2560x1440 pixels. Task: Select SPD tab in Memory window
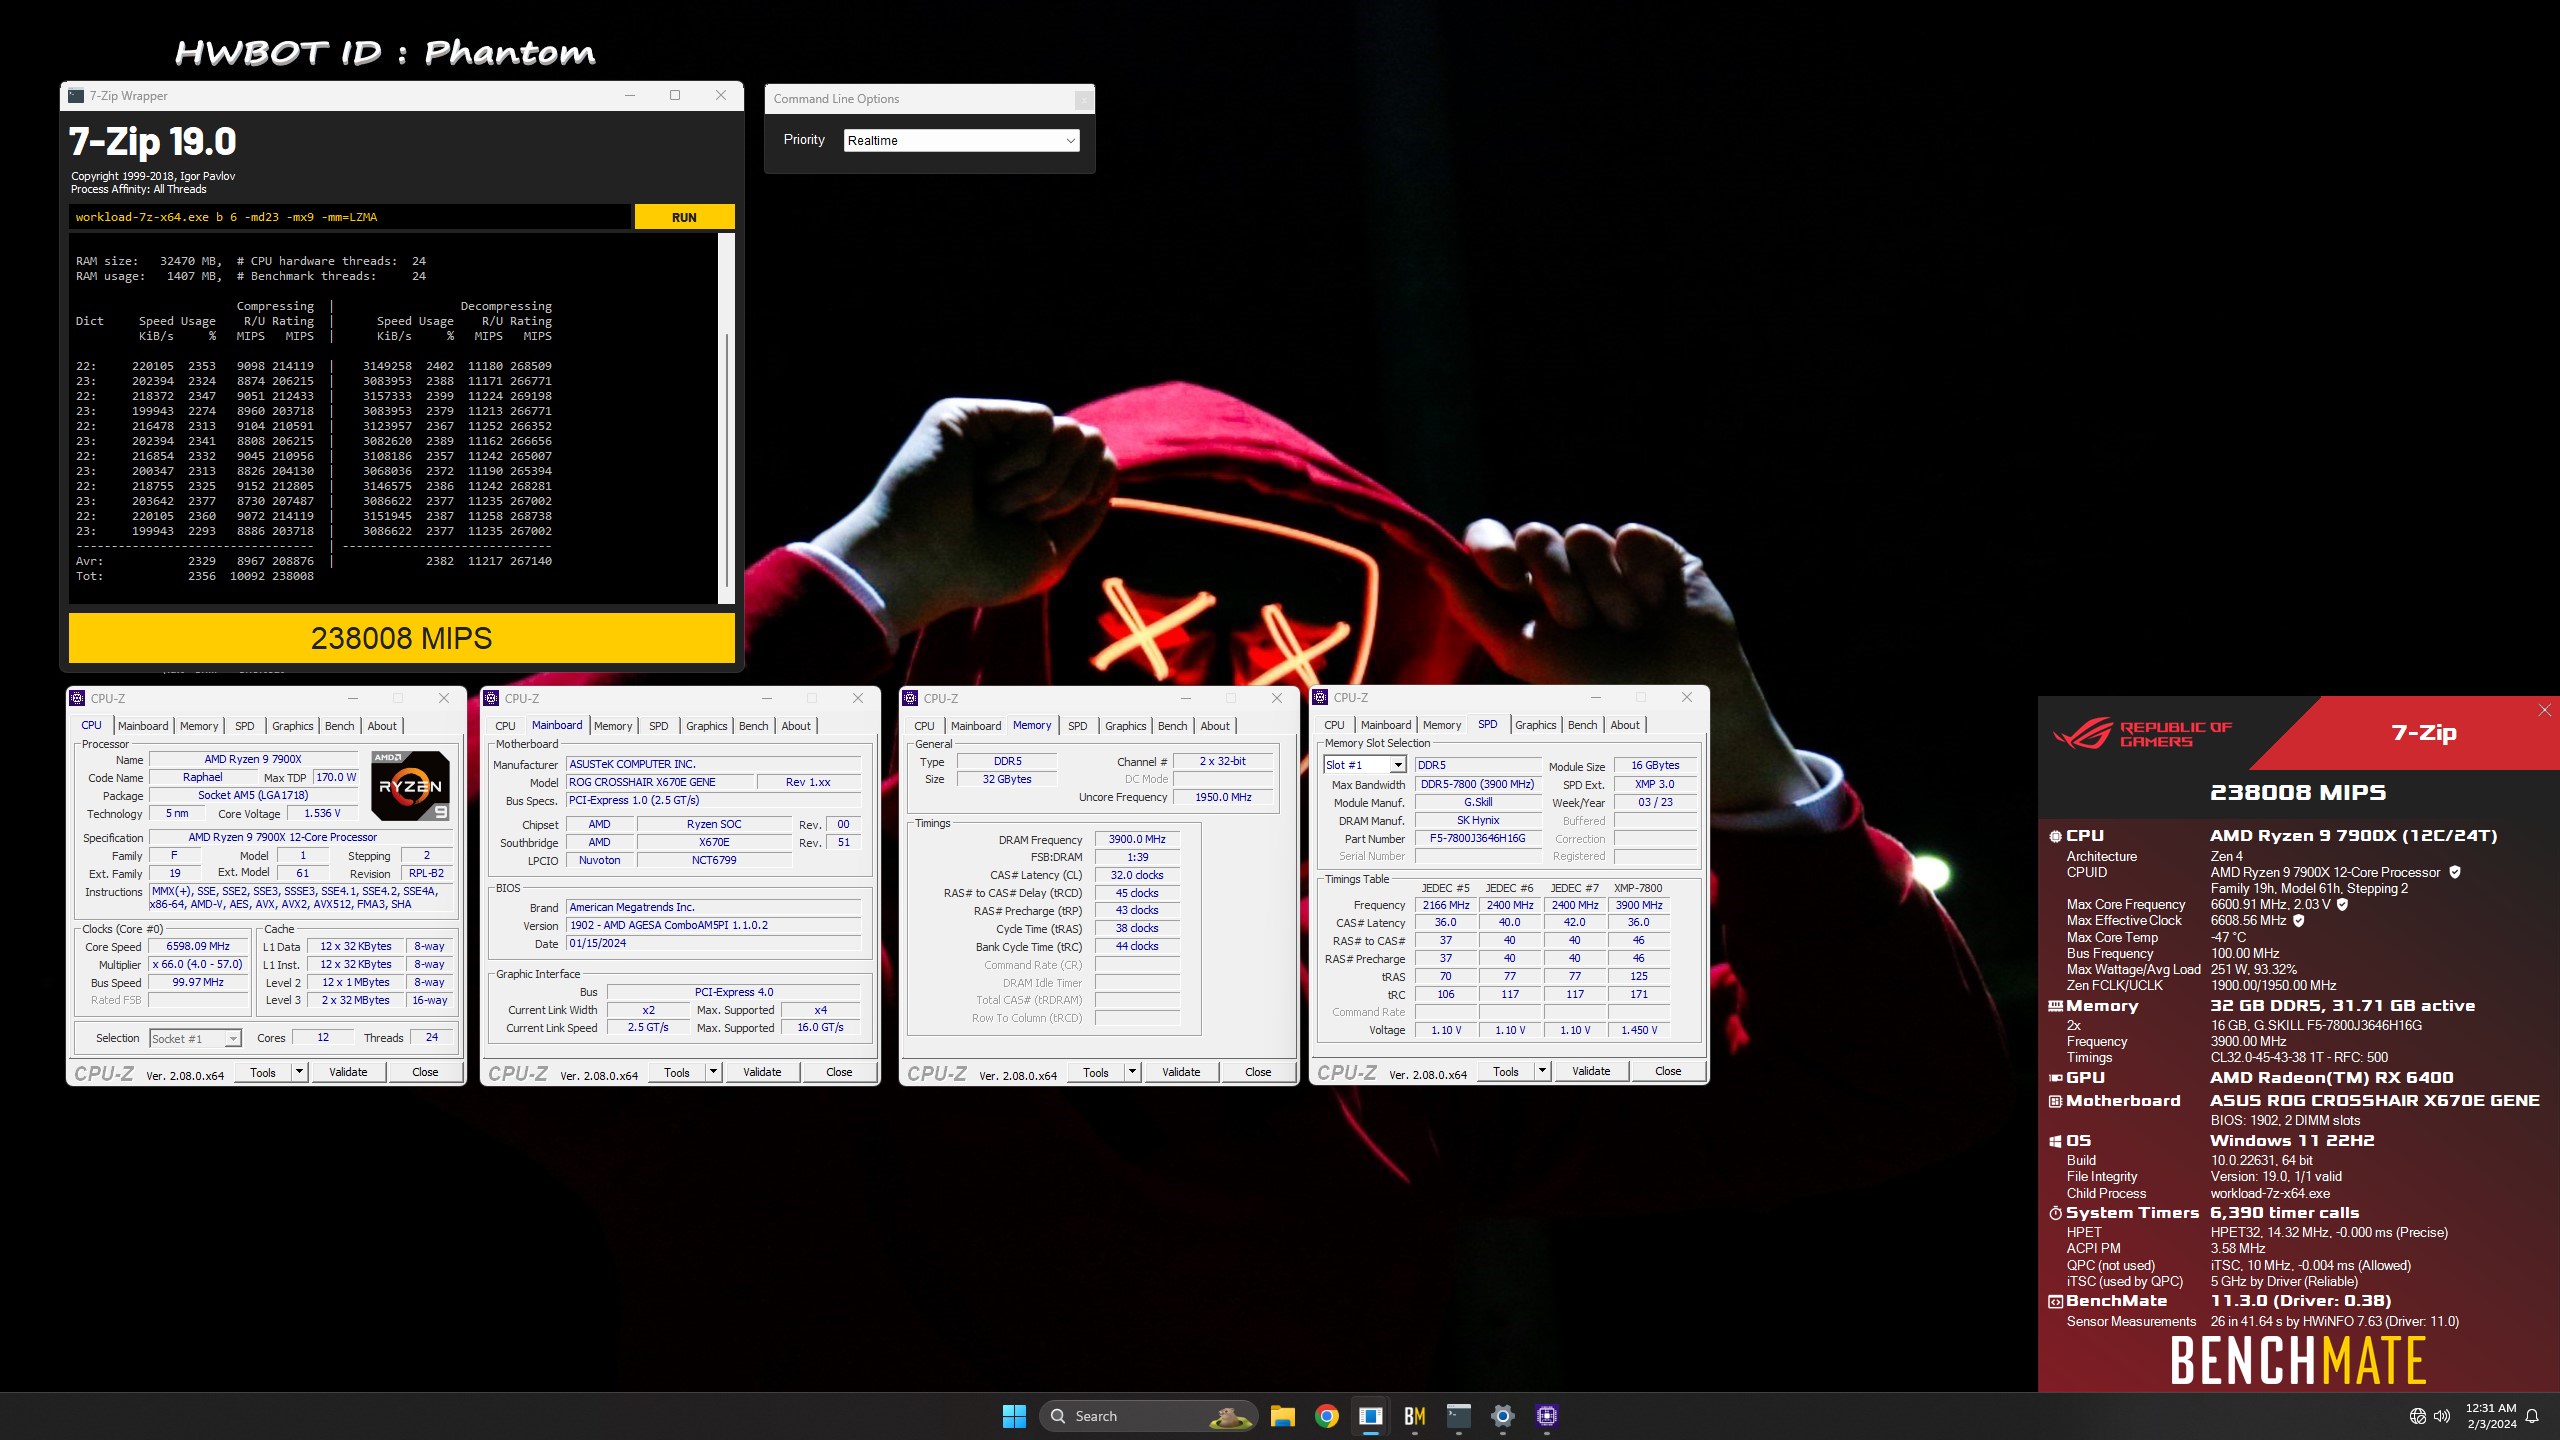point(1077,726)
